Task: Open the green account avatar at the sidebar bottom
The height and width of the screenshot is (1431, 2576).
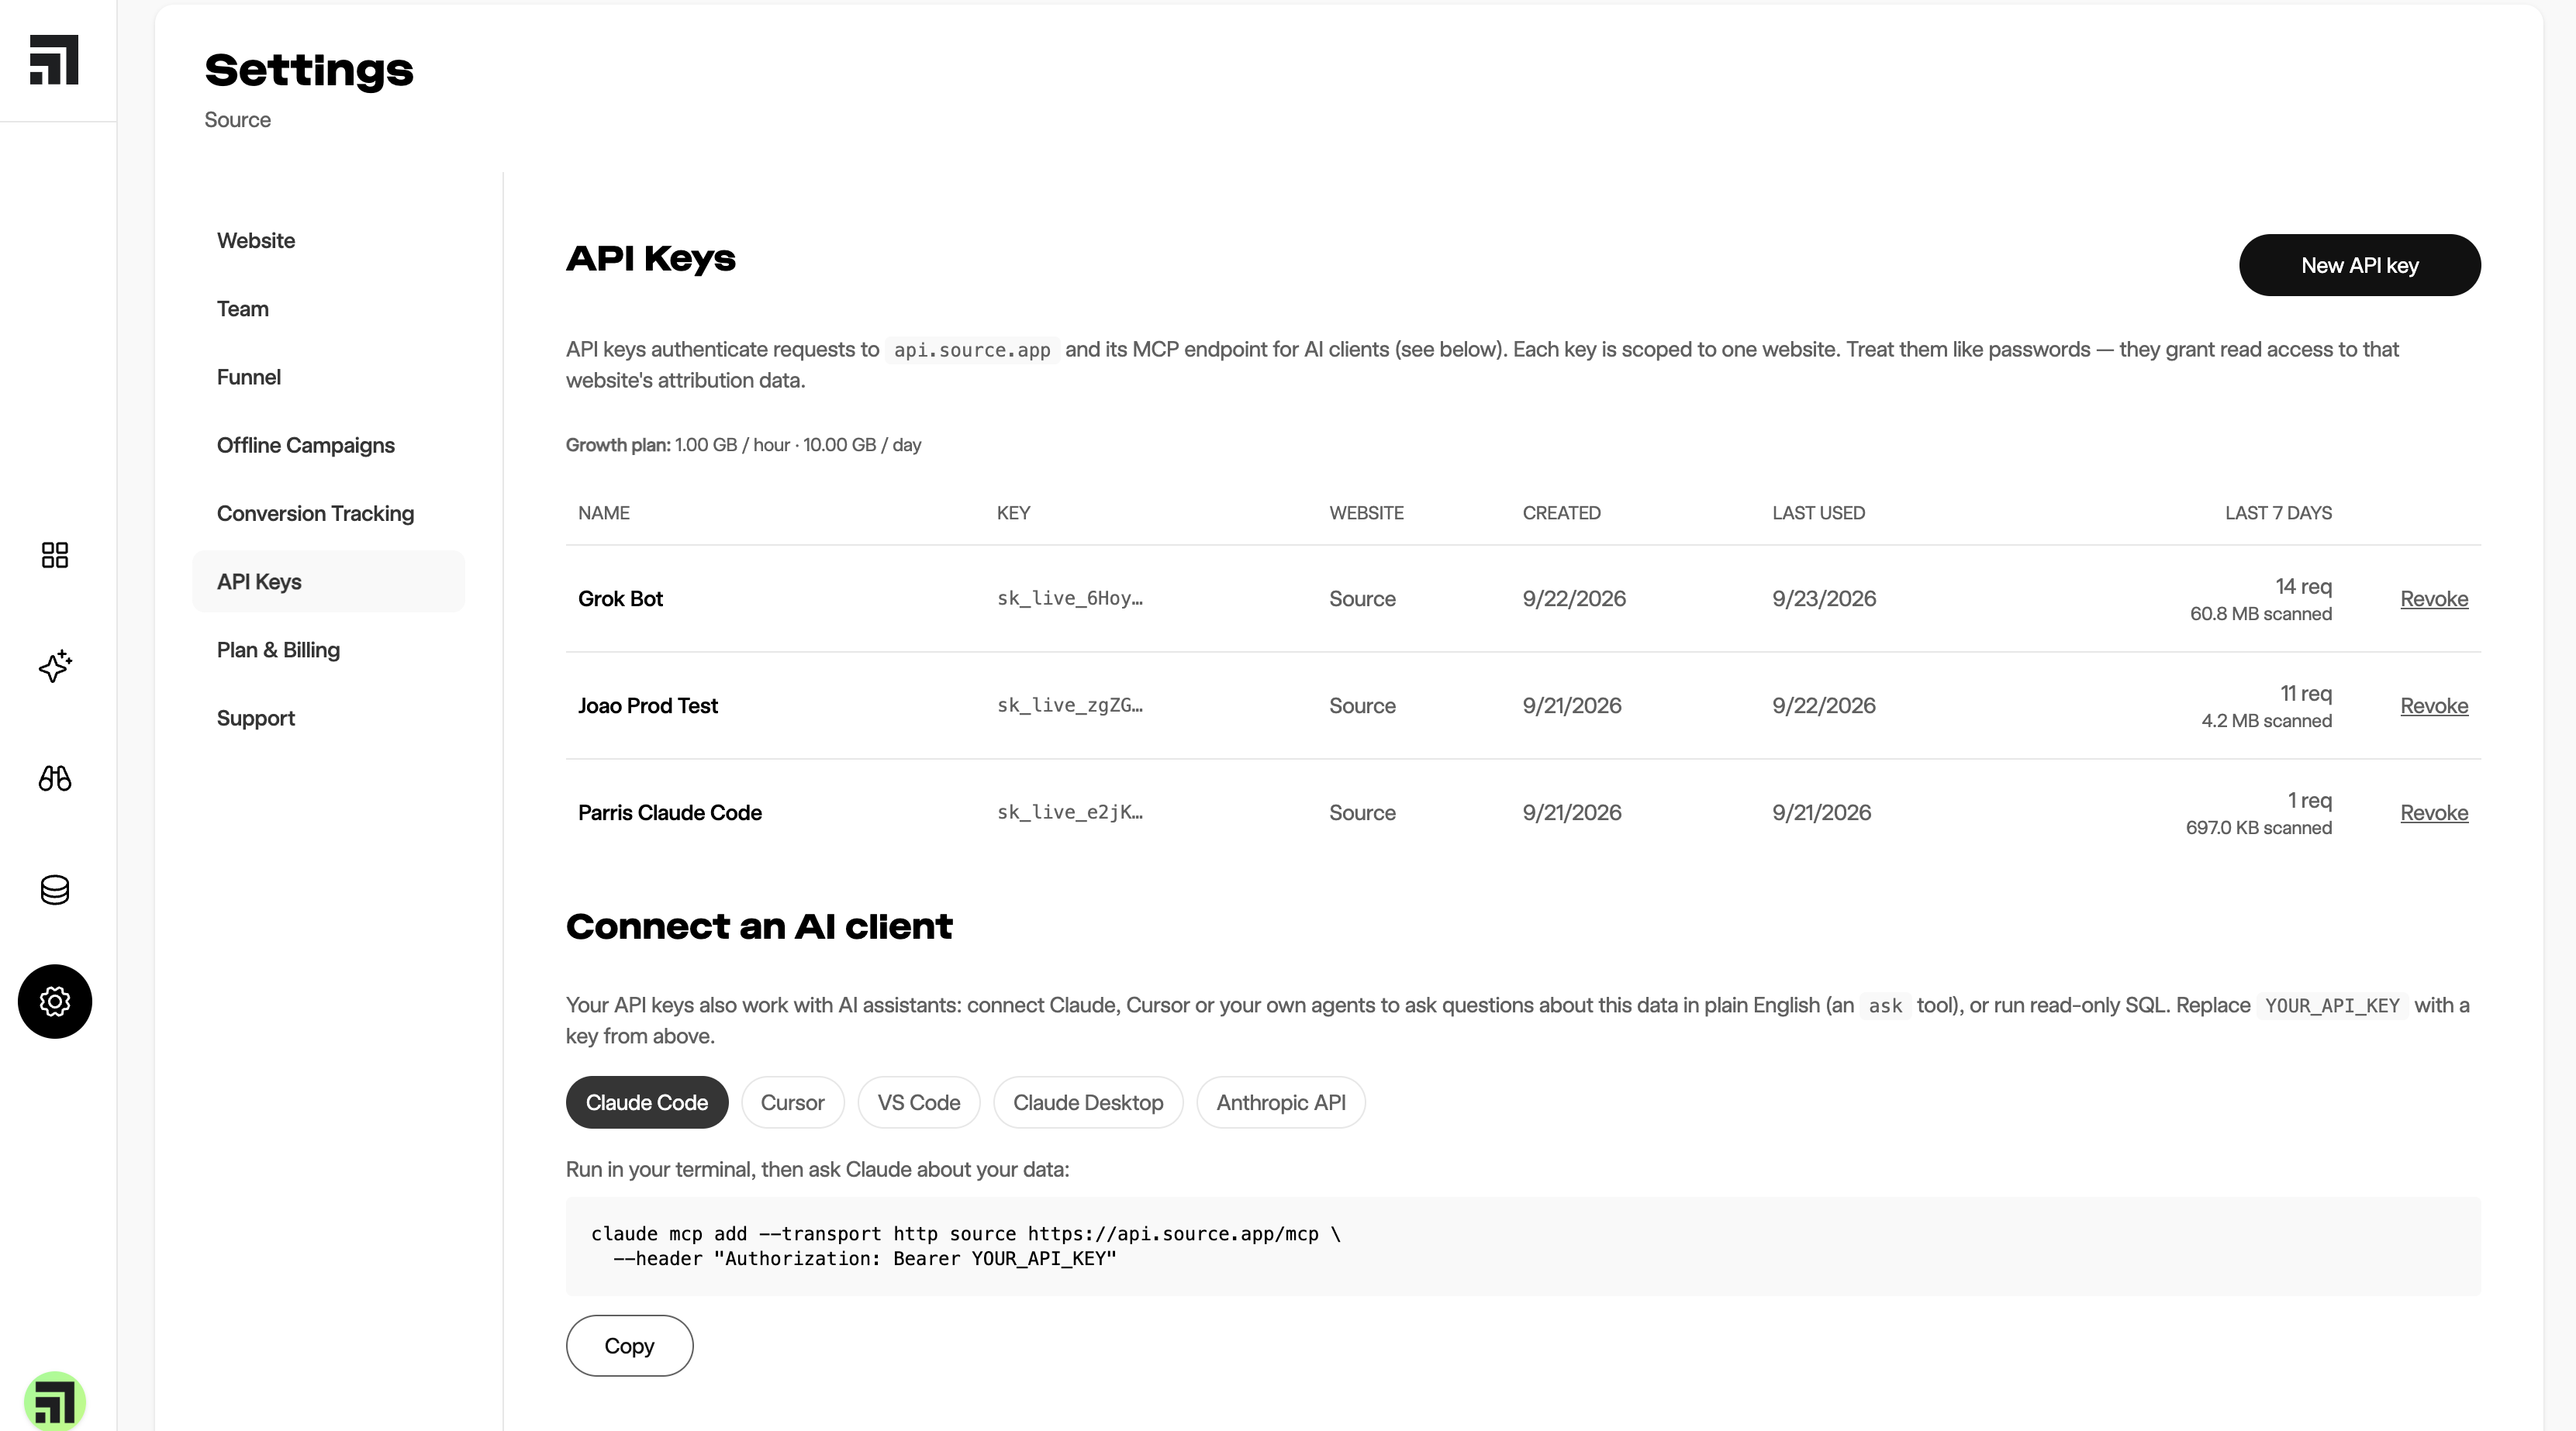Action: point(55,1401)
